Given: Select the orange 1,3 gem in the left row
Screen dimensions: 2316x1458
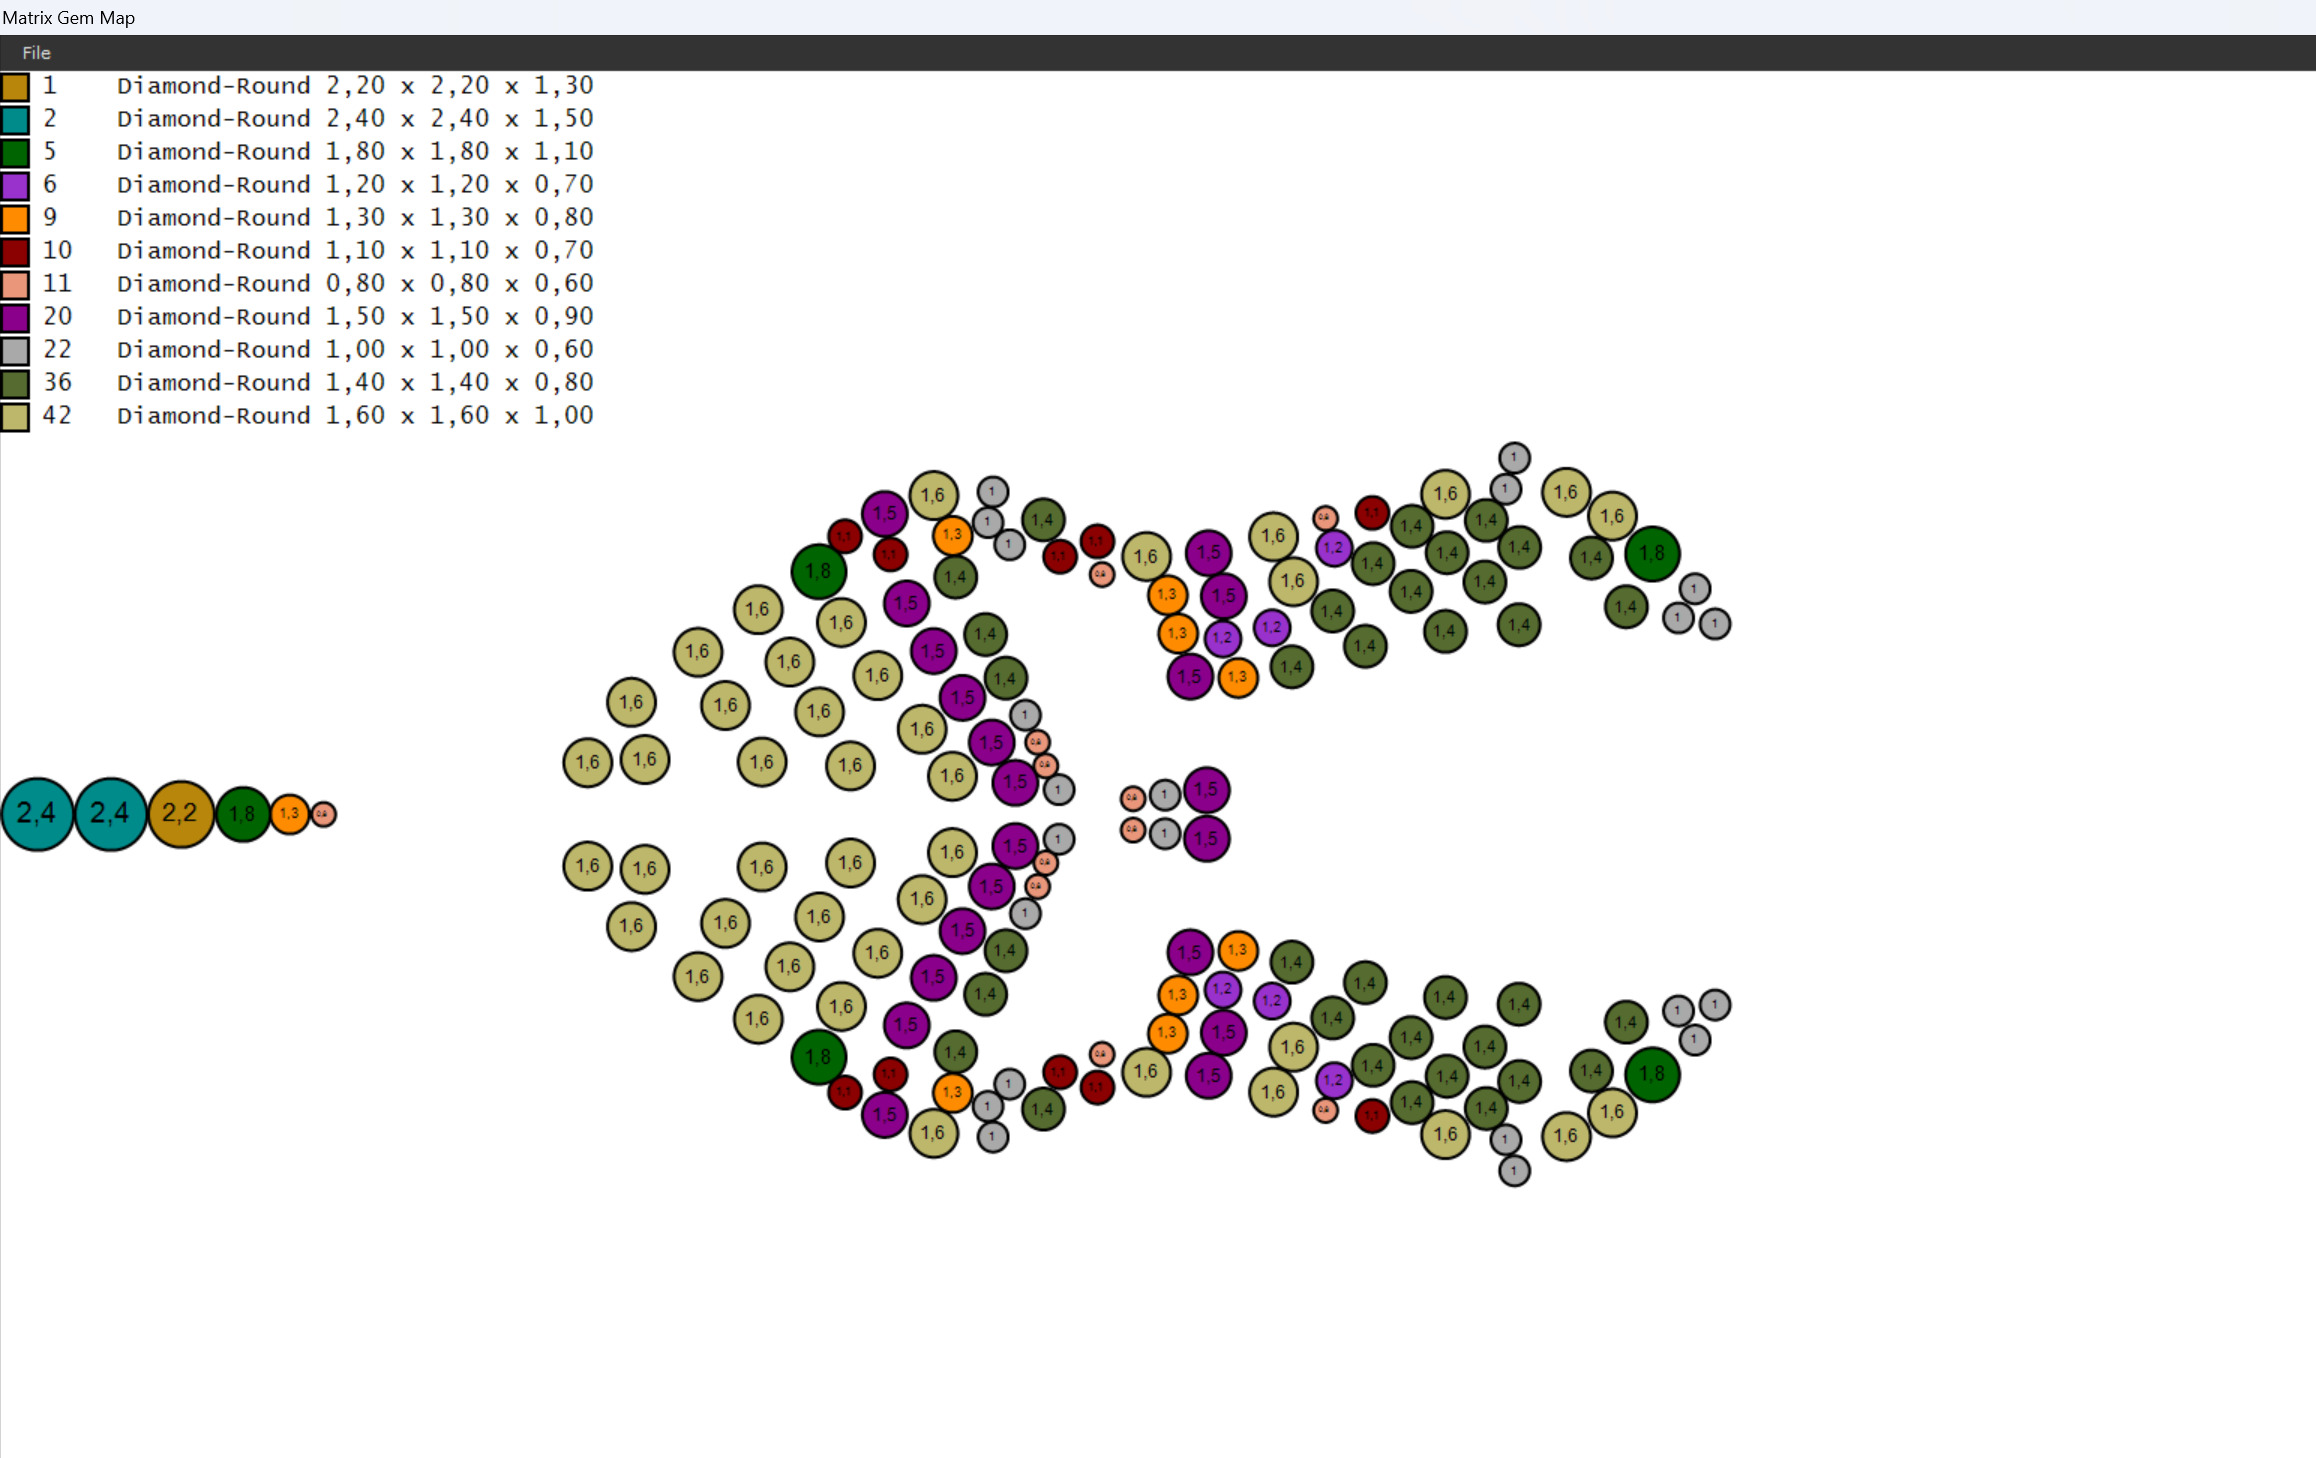Looking at the screenshot, I should tap(289, 814).
